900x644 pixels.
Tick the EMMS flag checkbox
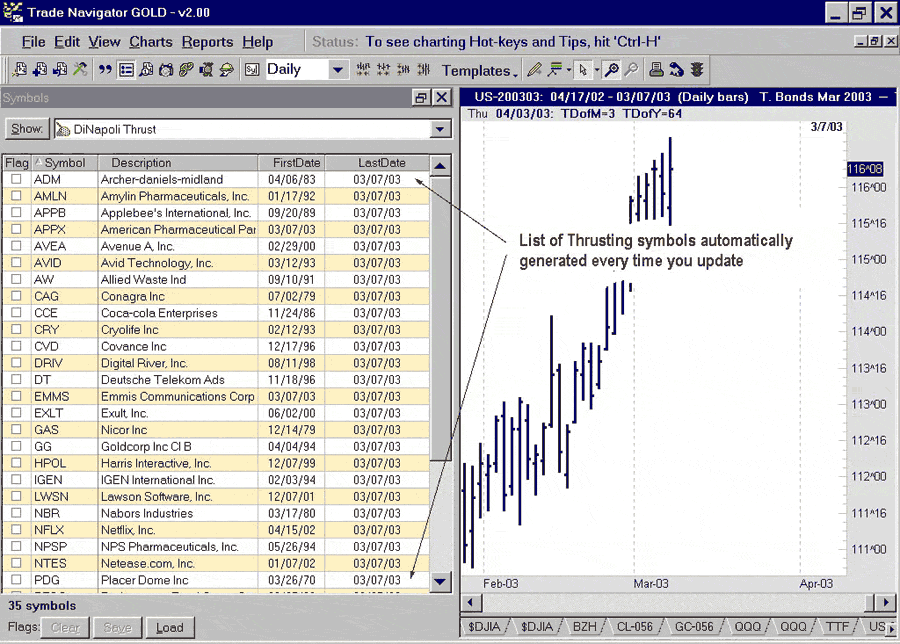[16, 395]
